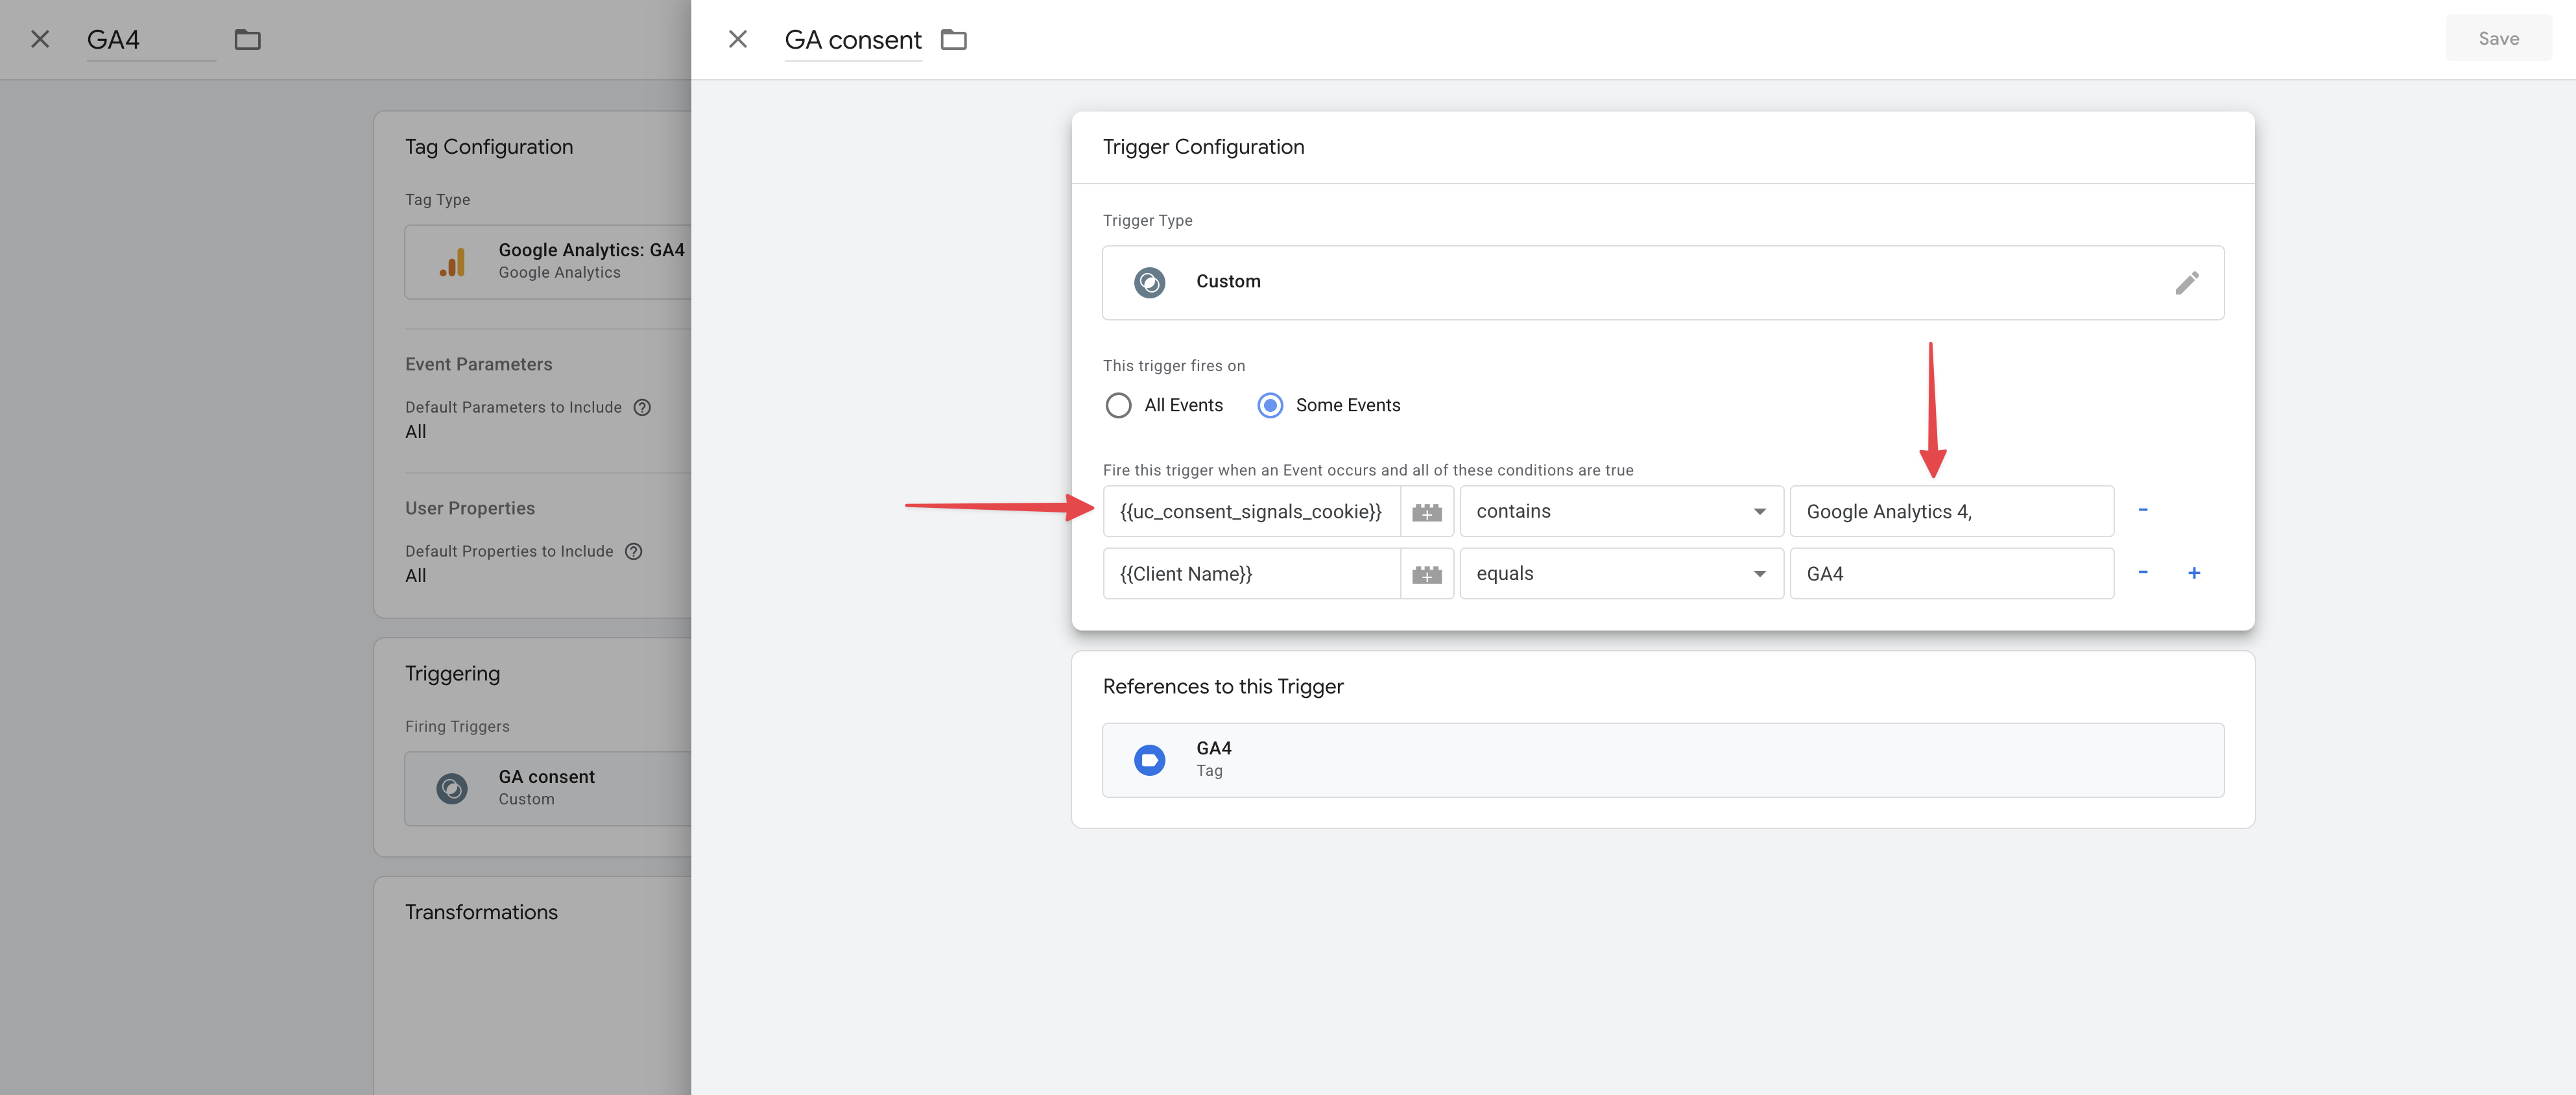The image size is (2576, 1095).
Task: Edit the GA consent trigger name
Action: 853,40
